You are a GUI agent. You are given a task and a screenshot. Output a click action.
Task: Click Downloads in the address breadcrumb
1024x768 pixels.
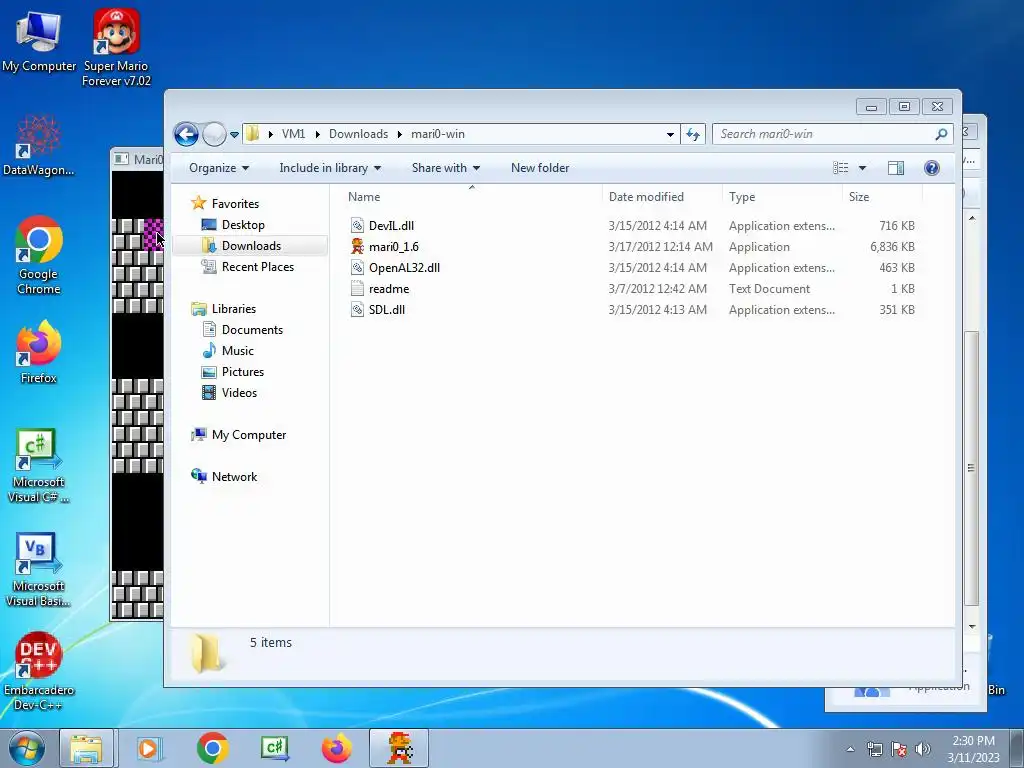coord(359,135)
